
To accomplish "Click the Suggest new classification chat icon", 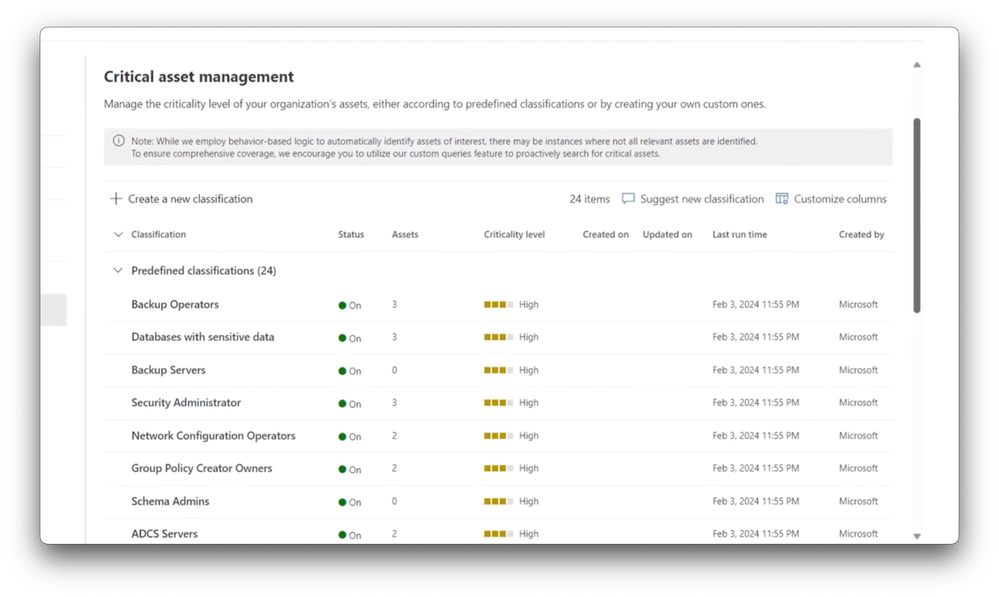I will (x=628, y=199).
